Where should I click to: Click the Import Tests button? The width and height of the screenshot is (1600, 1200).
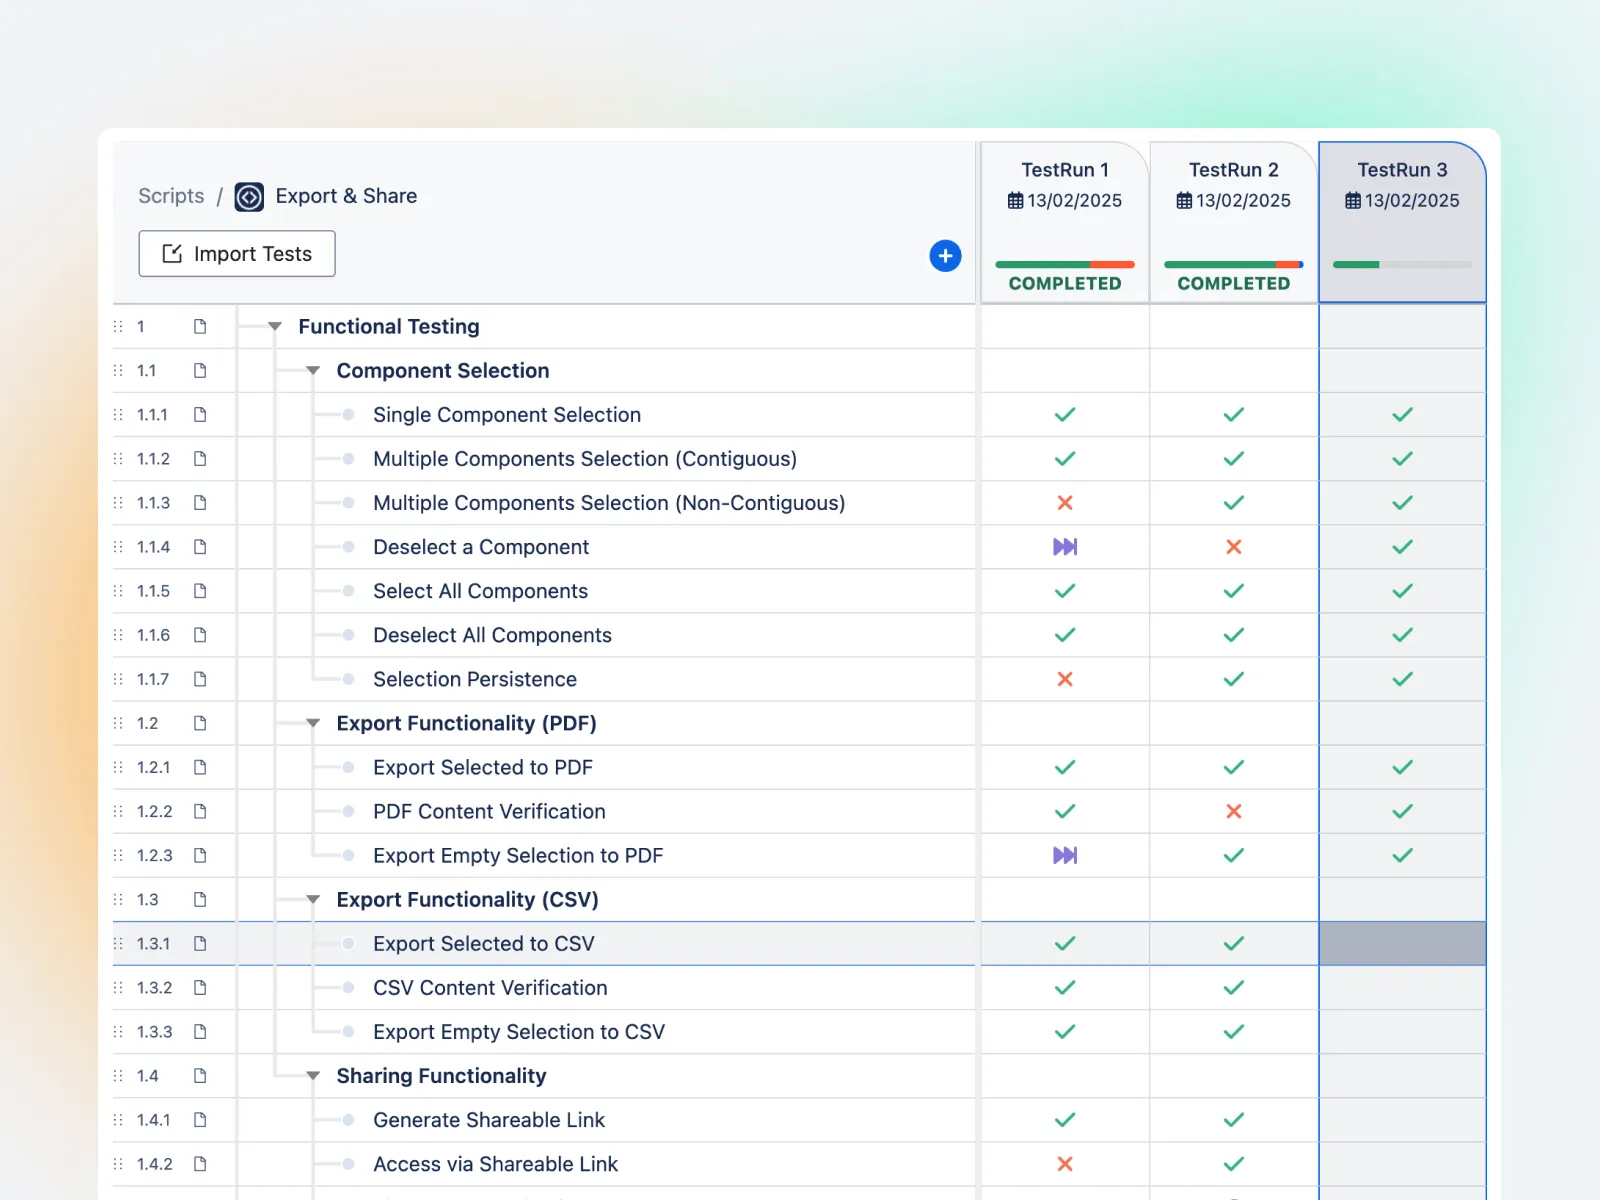236,254
